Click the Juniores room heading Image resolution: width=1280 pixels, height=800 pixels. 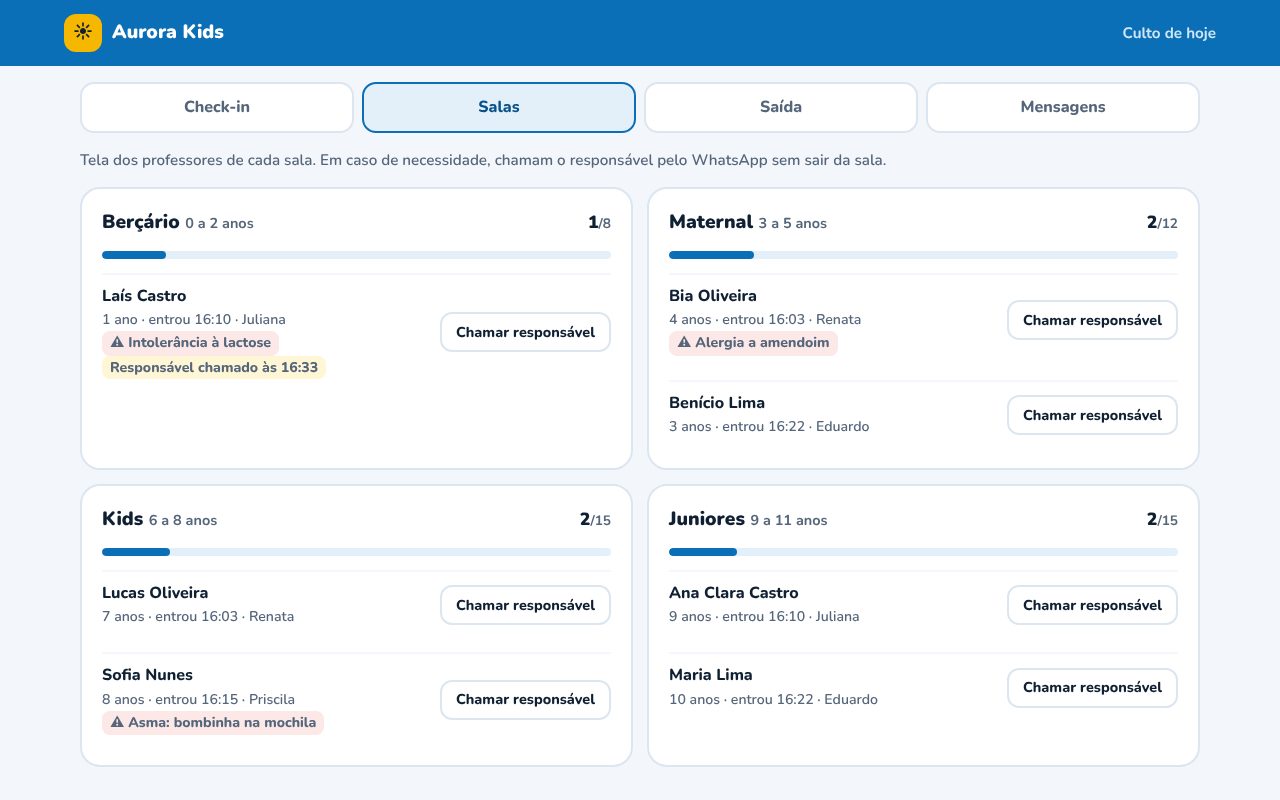(x=707, y=519)
